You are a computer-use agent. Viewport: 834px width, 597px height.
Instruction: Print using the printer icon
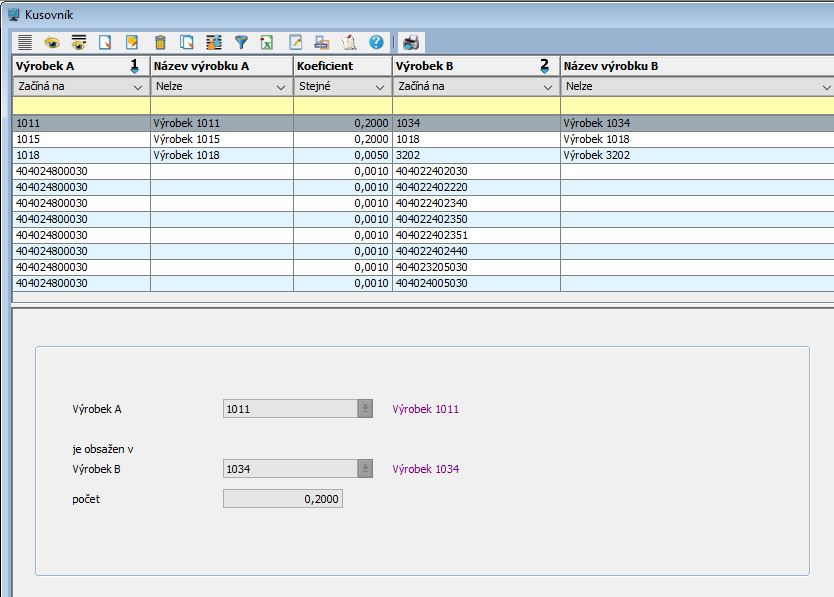(411, 43)
